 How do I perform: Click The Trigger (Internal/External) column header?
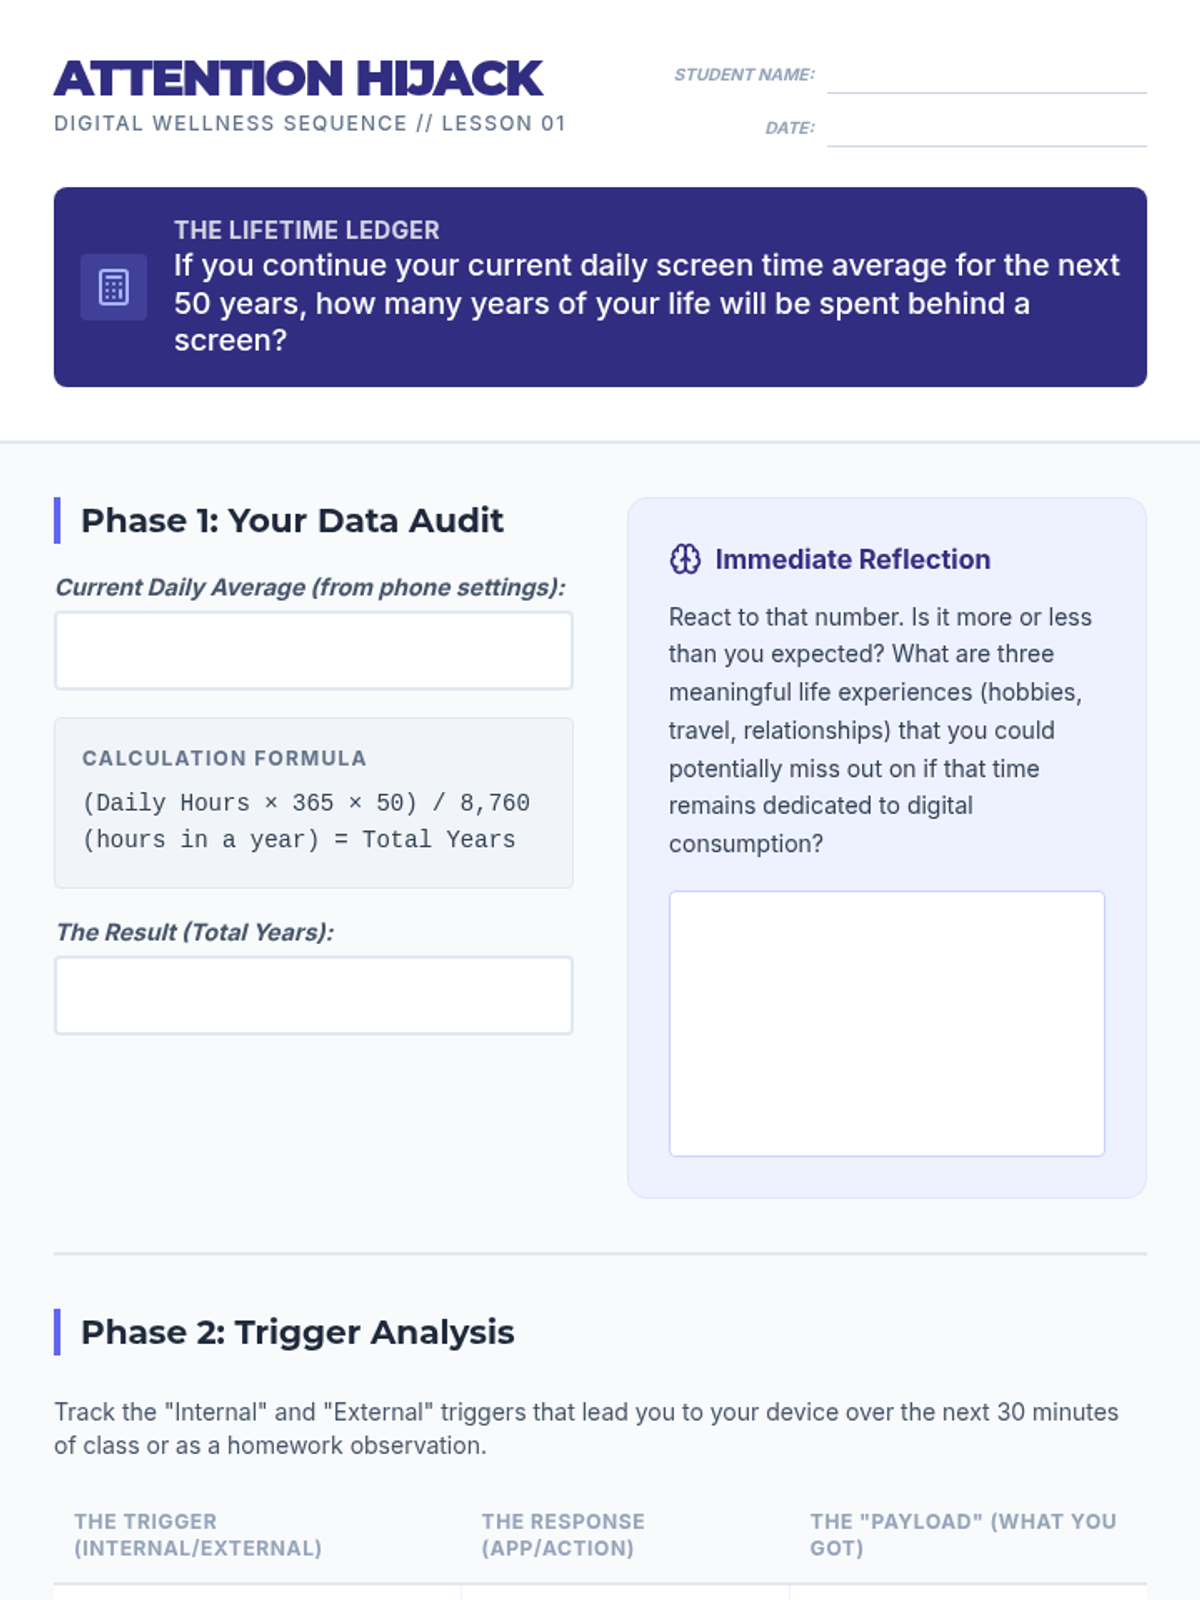pos(198,1535)
